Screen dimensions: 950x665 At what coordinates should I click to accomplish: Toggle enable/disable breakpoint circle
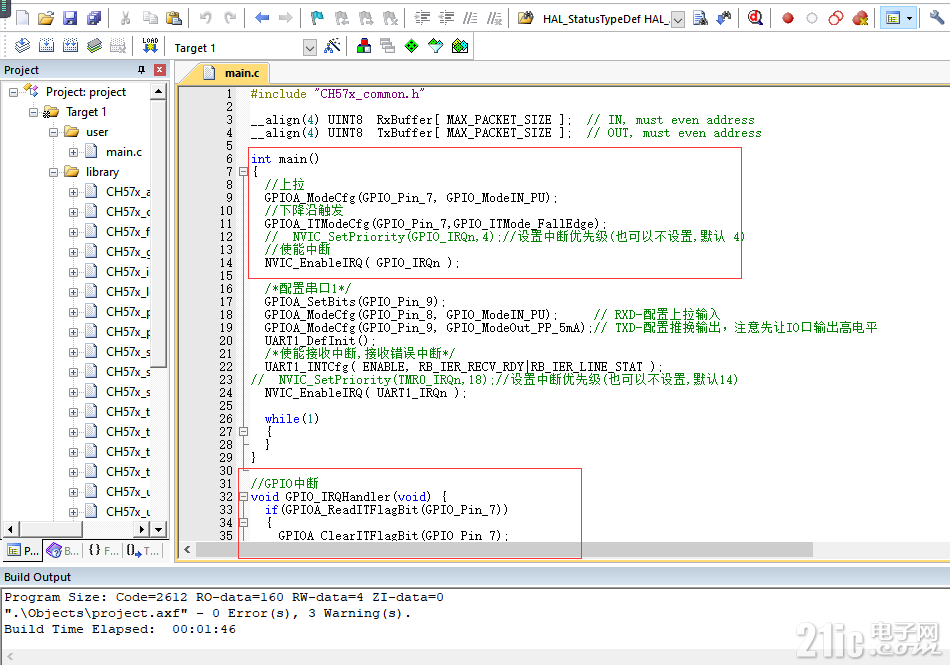[x=812, y=18]
